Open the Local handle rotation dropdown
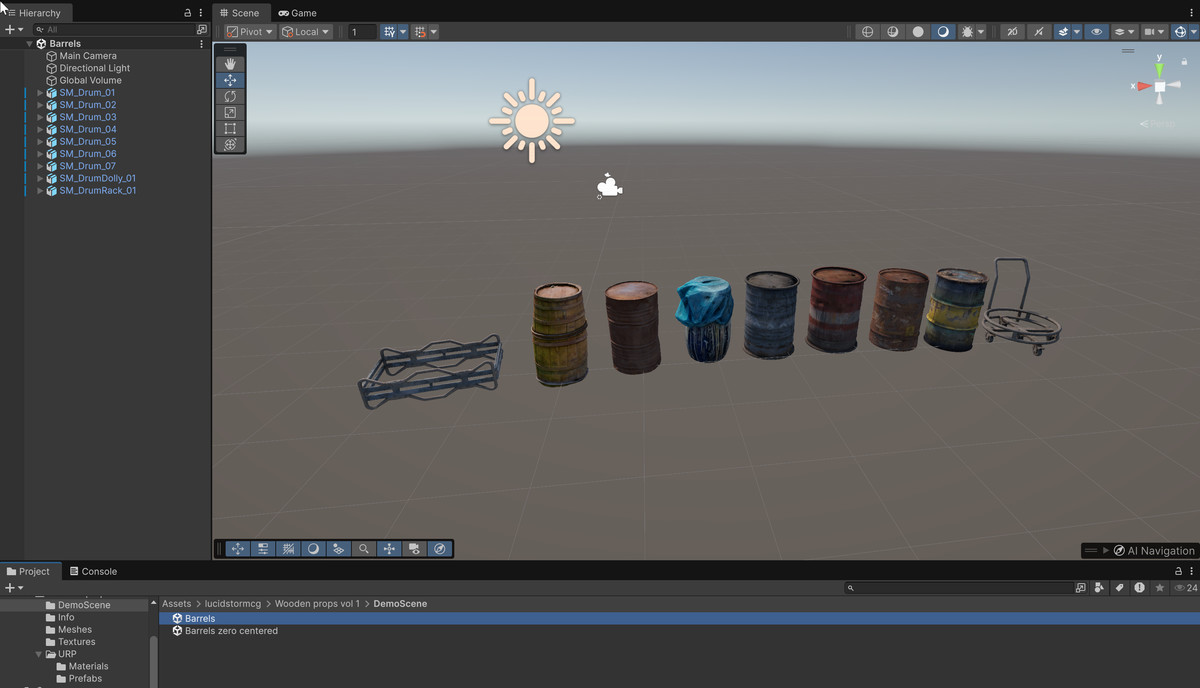 (305, 32)
